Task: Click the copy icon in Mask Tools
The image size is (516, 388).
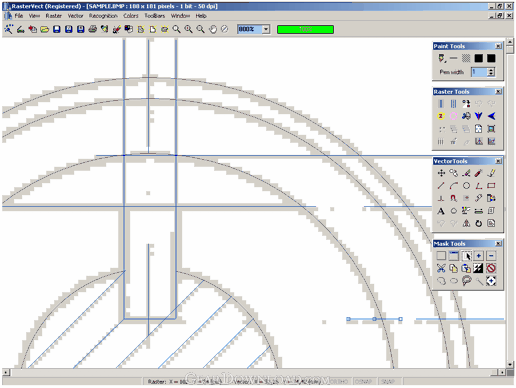Action: coord(453,268)
